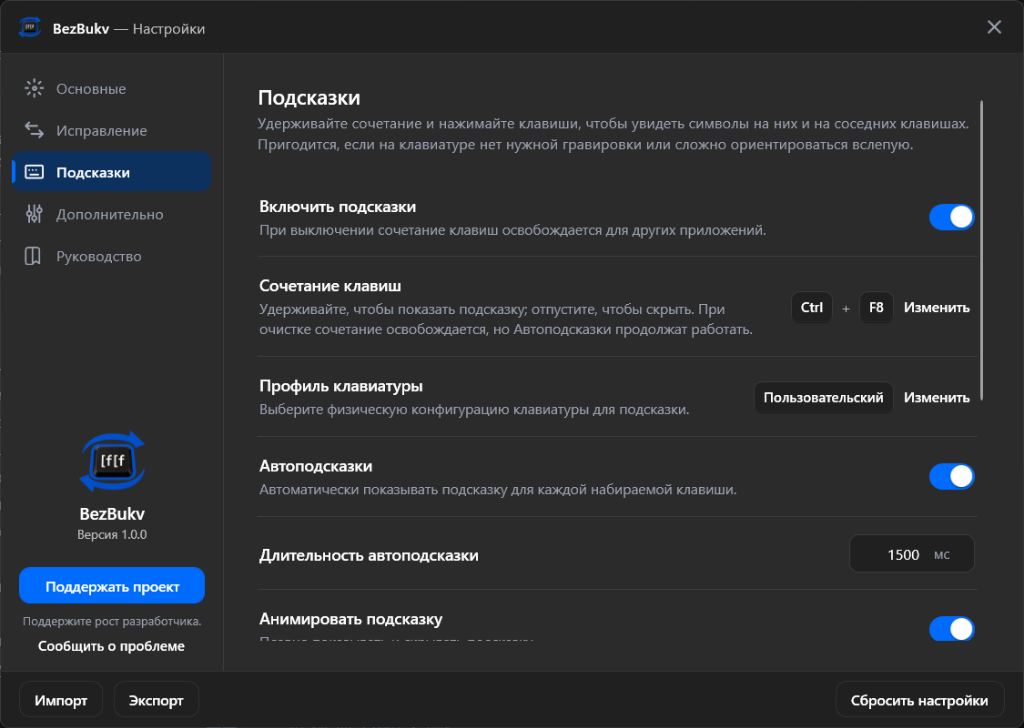1024x728 pixels.
Task: Click the vertical scrollbar of the settings panel
Action: (981, 251)
